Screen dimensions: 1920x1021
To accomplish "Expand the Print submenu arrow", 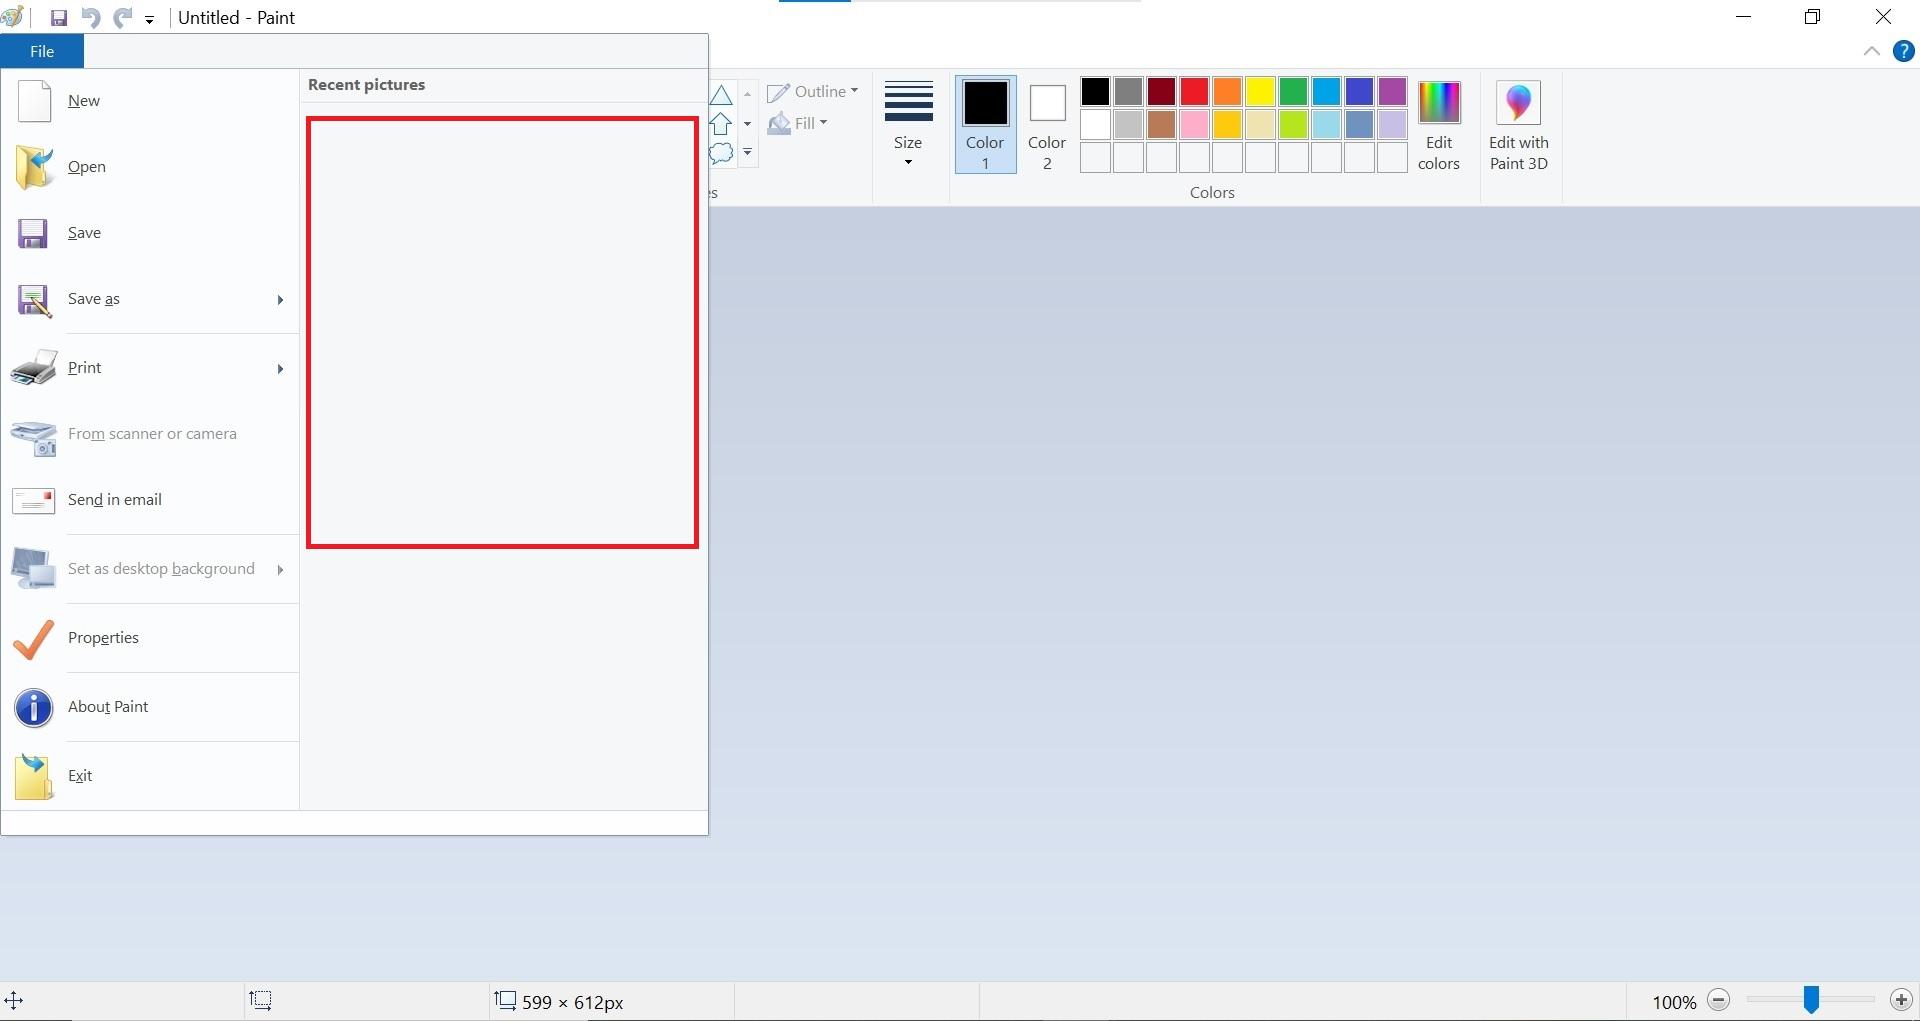I will point(280,369).
